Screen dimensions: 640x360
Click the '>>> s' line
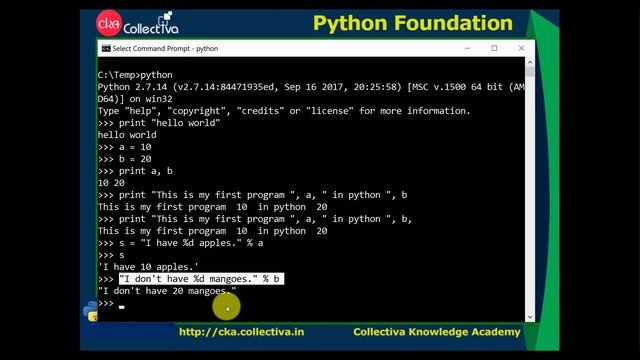point(111,255)
